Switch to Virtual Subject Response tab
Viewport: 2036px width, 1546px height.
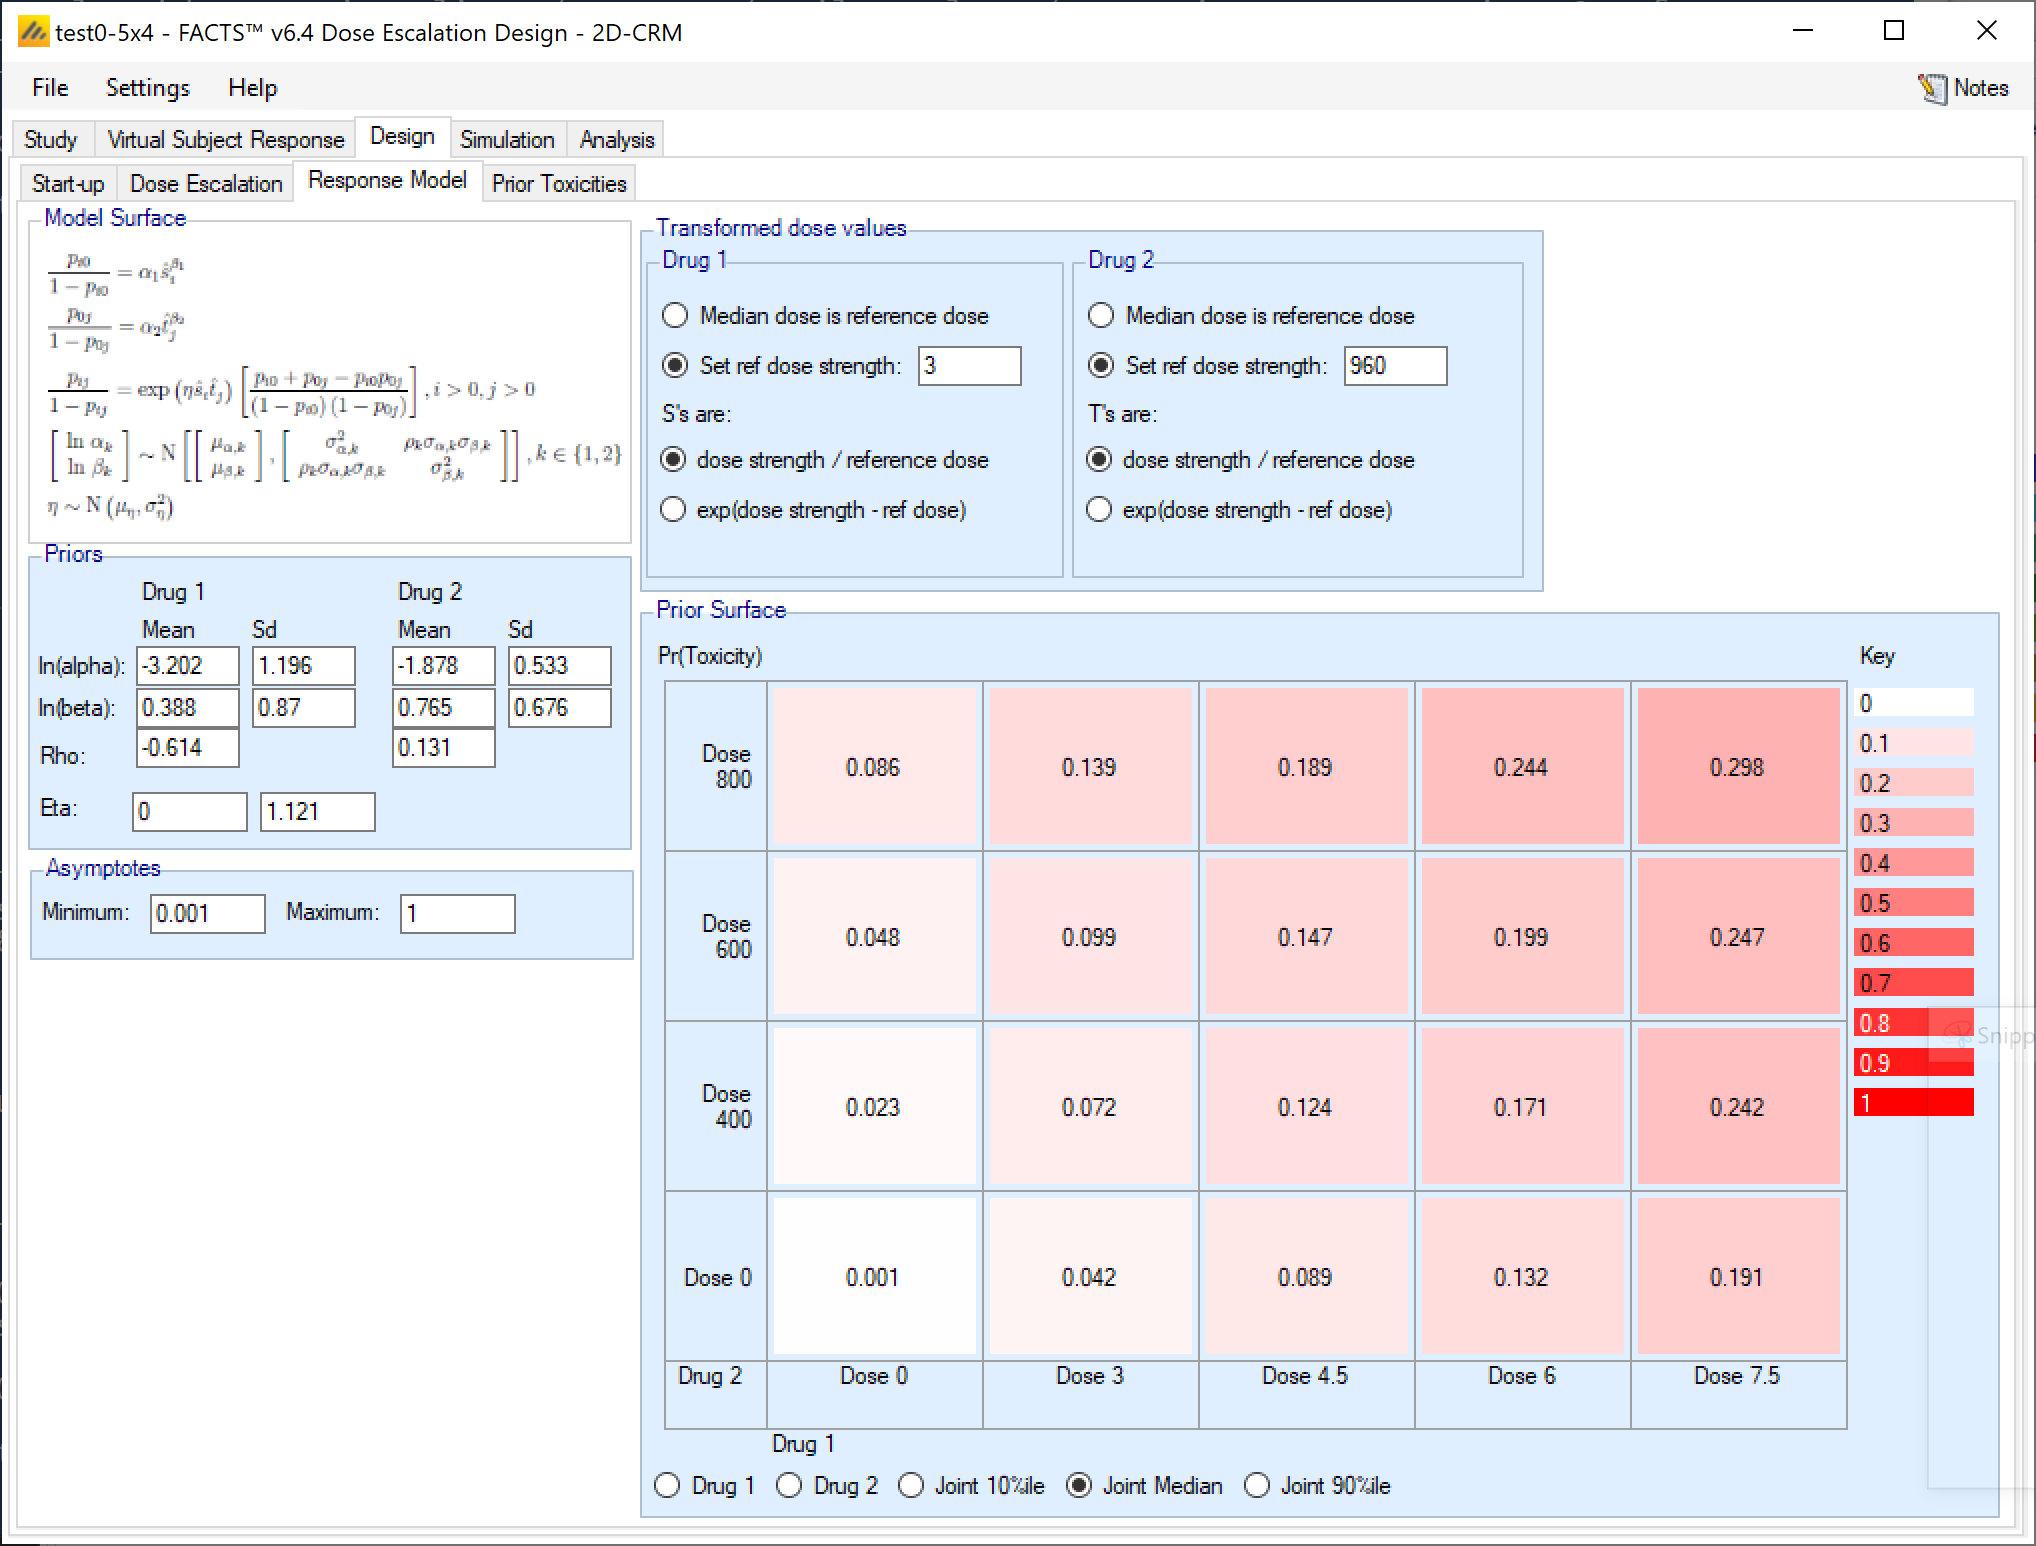click(x=225, y=140)
